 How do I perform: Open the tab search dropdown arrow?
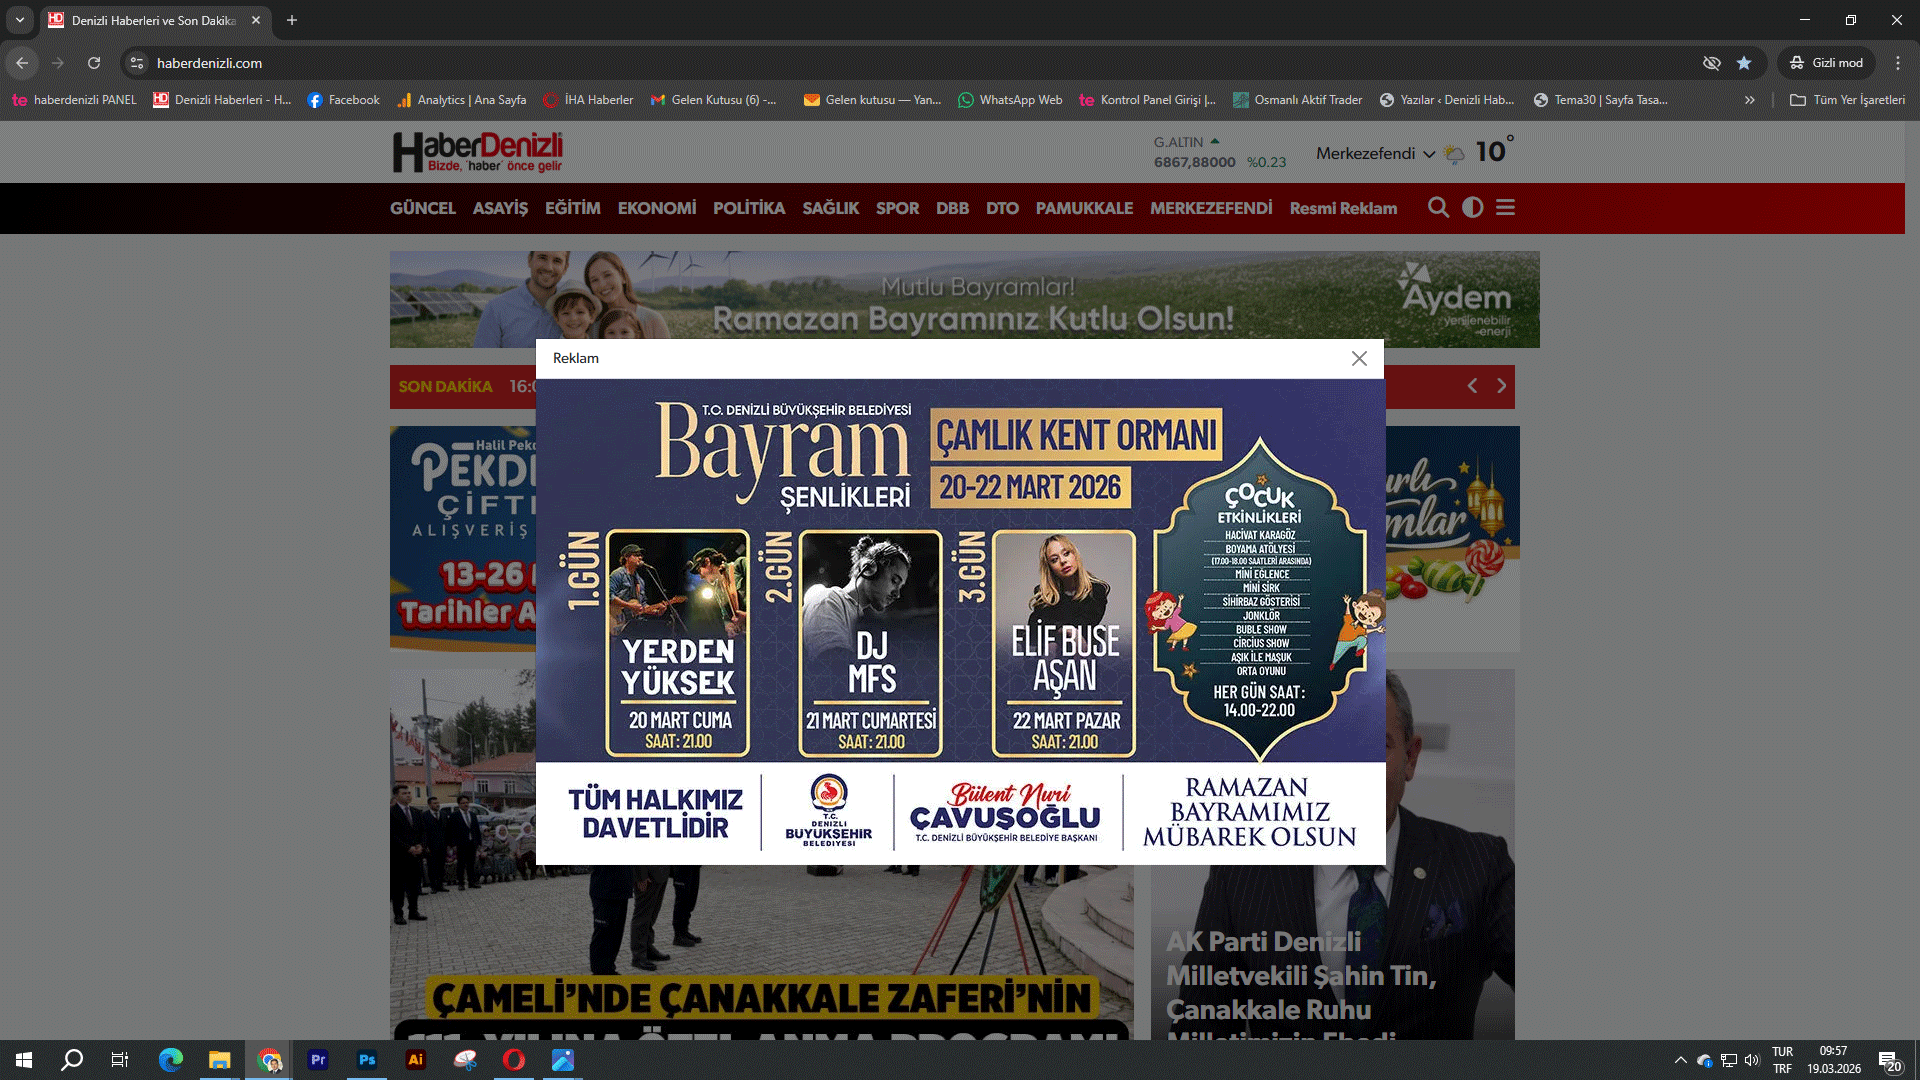pyautogui.click(x=19, y=20)
